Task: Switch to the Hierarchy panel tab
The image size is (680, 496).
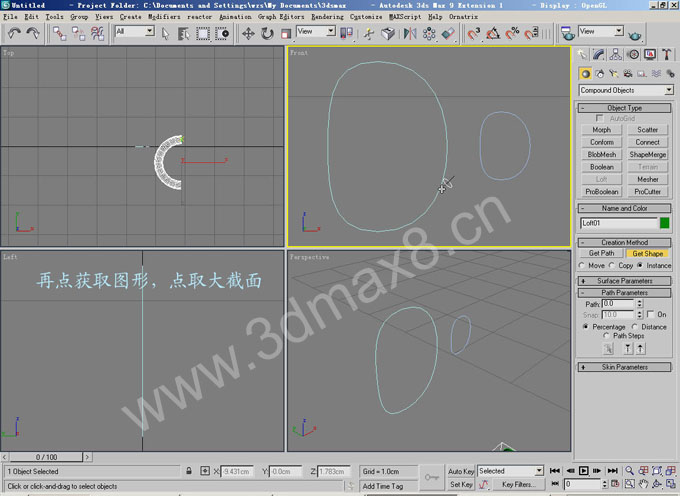Action: coord(617,55)
